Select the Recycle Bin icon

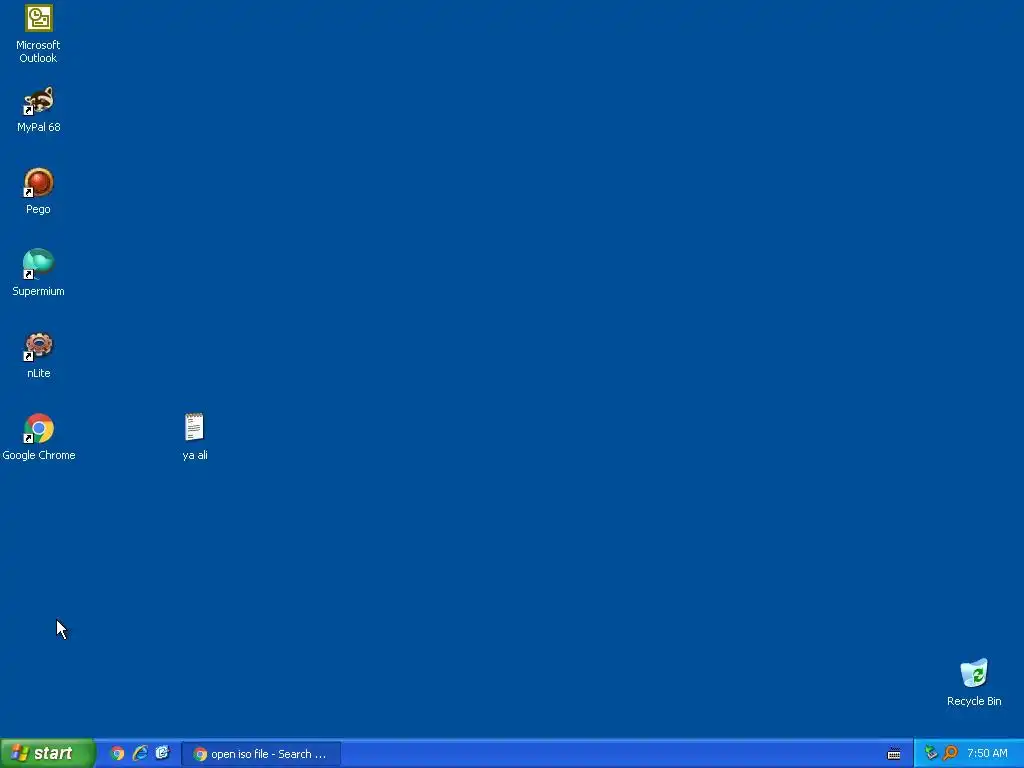click(x=974, y=683)
